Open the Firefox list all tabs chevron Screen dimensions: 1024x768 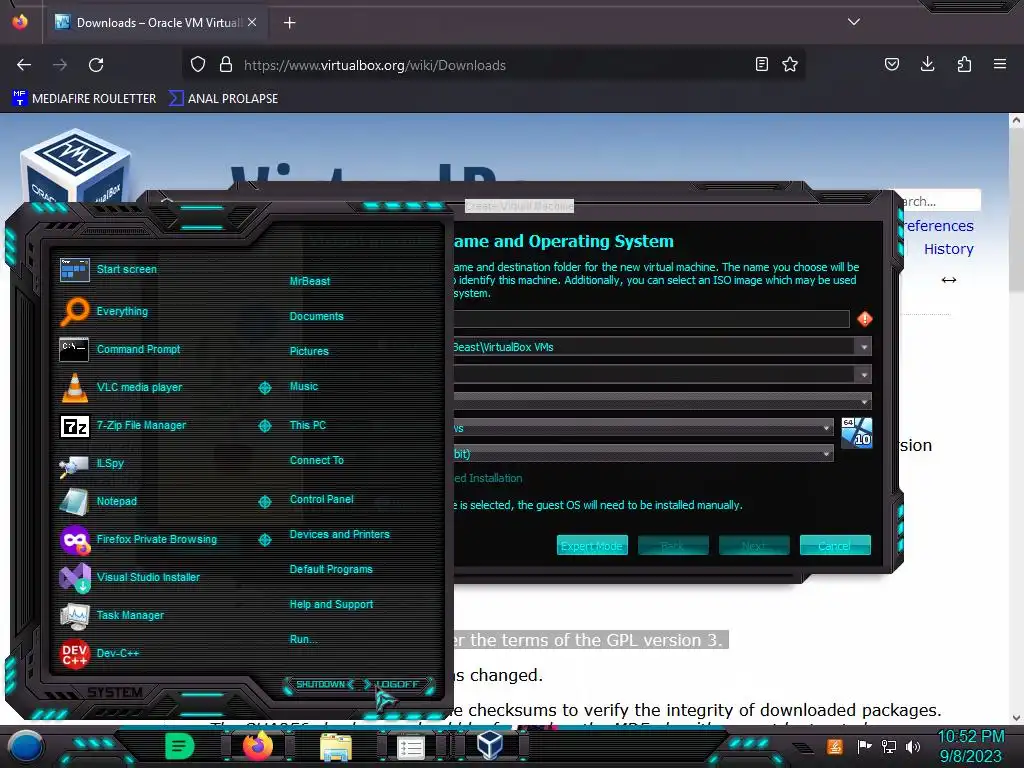(x=854, y=22)
